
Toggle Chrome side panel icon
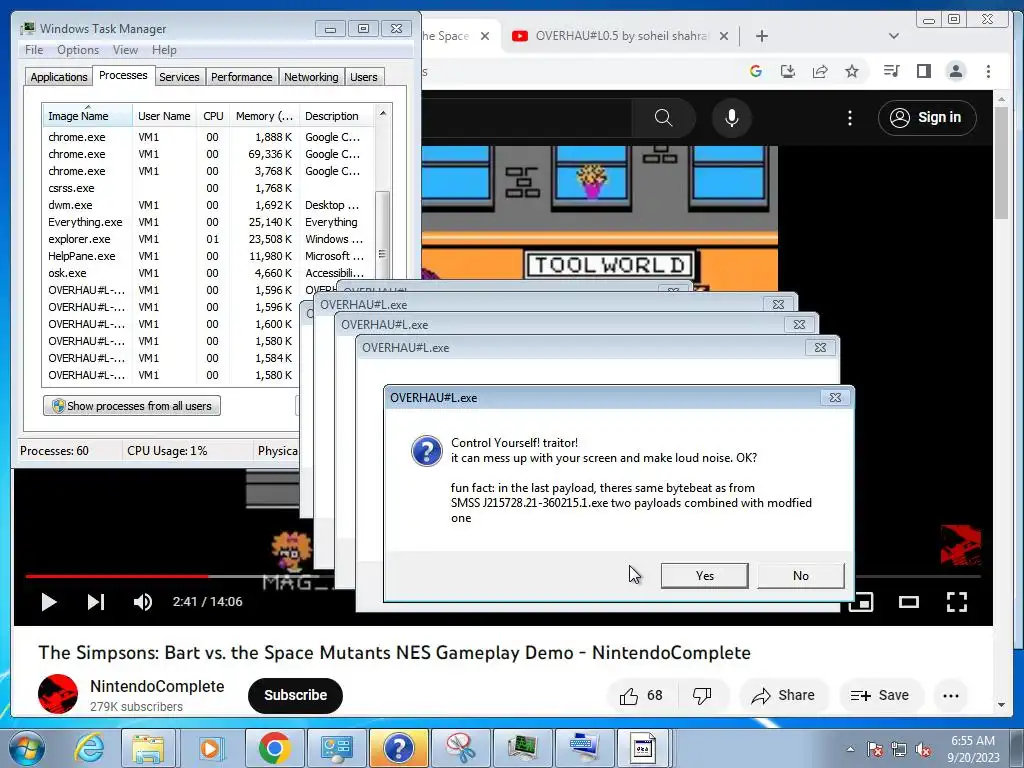(x=923, y=71)
